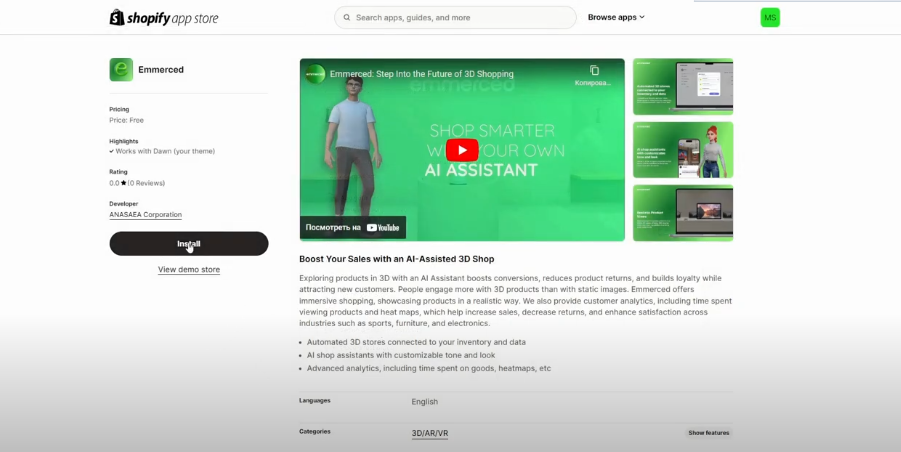Open the third thumbnail with product store
This screenshot has height=452, width=901.
click(x=683, y=213)
